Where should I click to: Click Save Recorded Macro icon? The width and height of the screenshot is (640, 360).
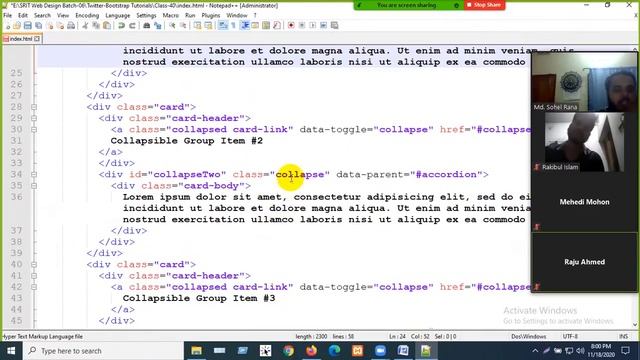334,25
